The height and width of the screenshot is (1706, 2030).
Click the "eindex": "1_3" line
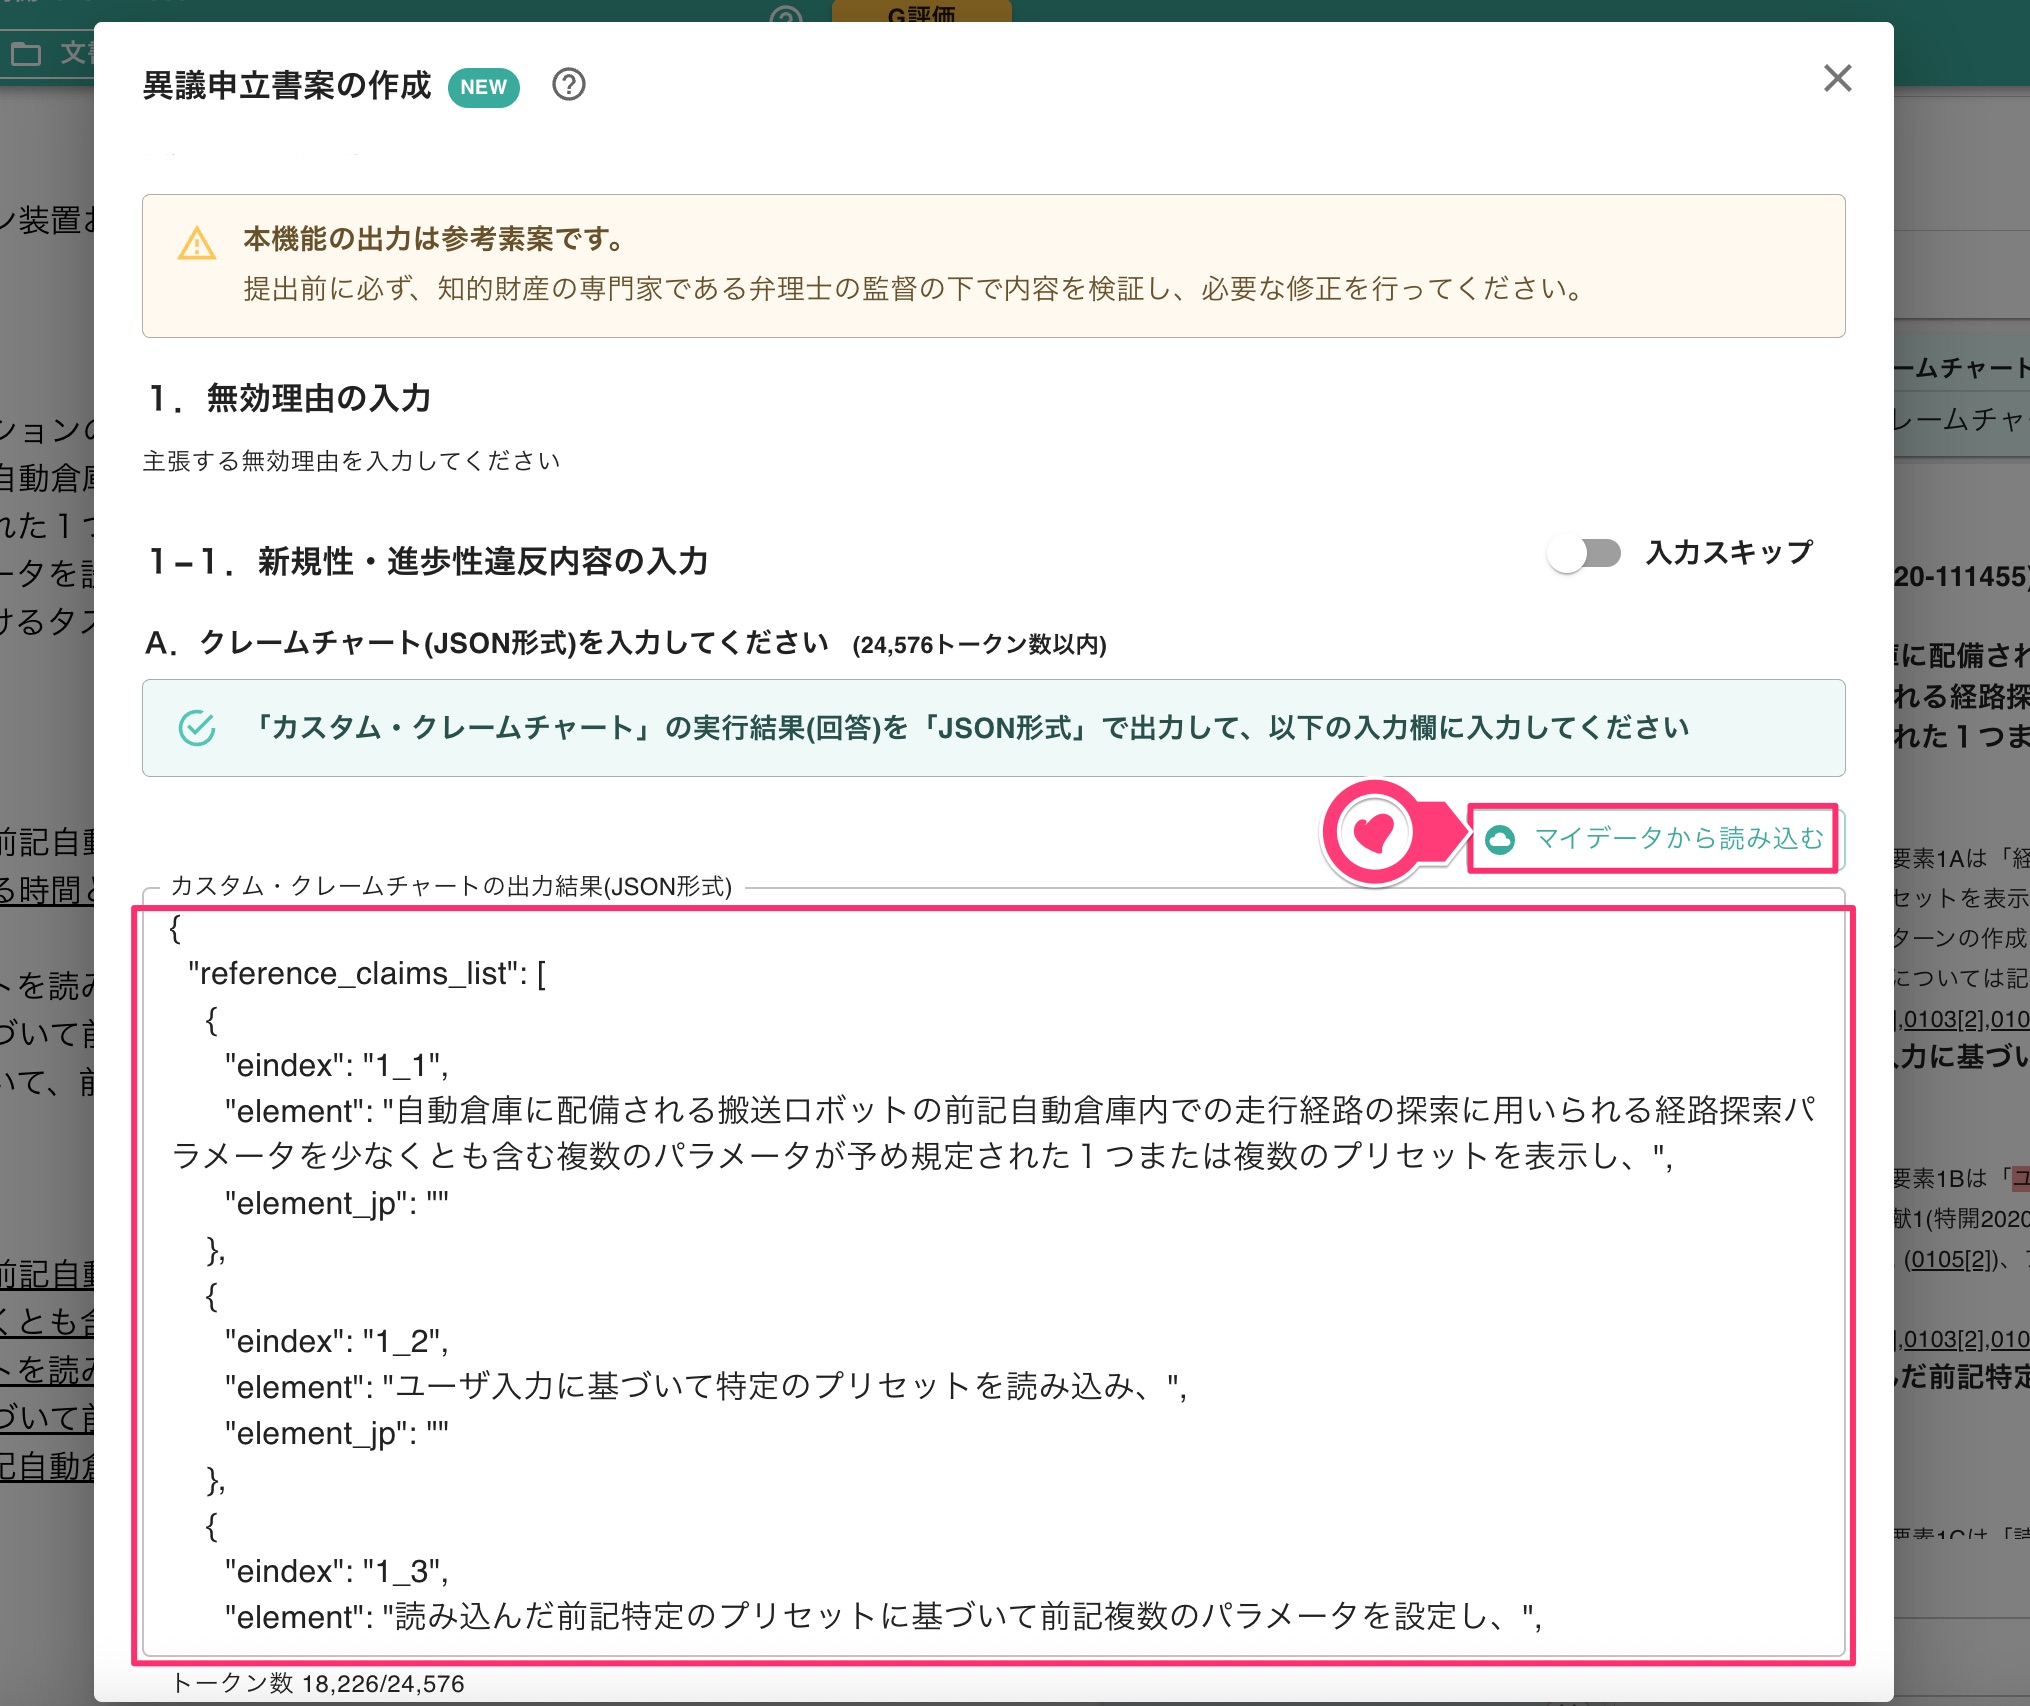click(x=337, y=1571)
